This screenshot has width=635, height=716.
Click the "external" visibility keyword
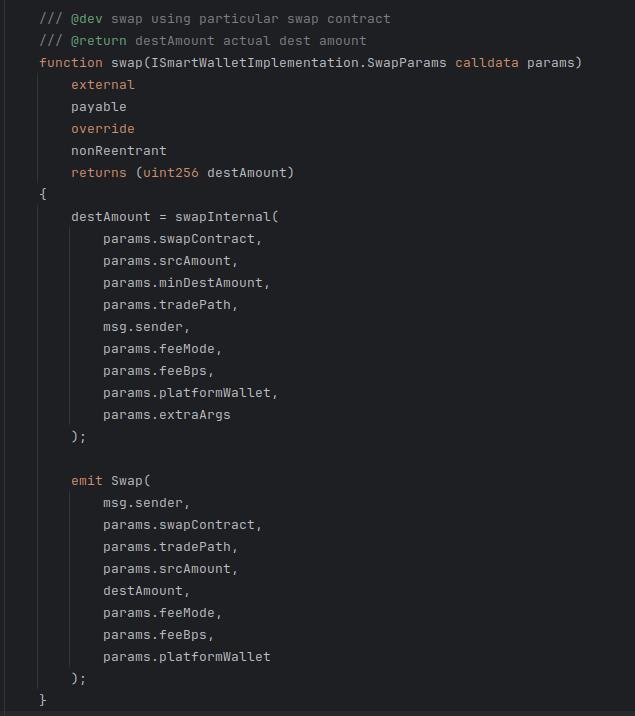click(102, 84)
